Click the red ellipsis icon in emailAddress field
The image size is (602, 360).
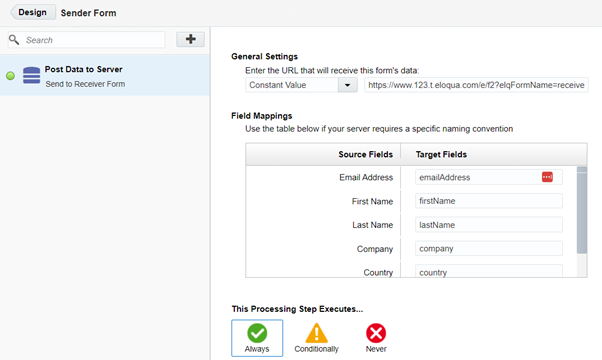[x=547, y=177]
